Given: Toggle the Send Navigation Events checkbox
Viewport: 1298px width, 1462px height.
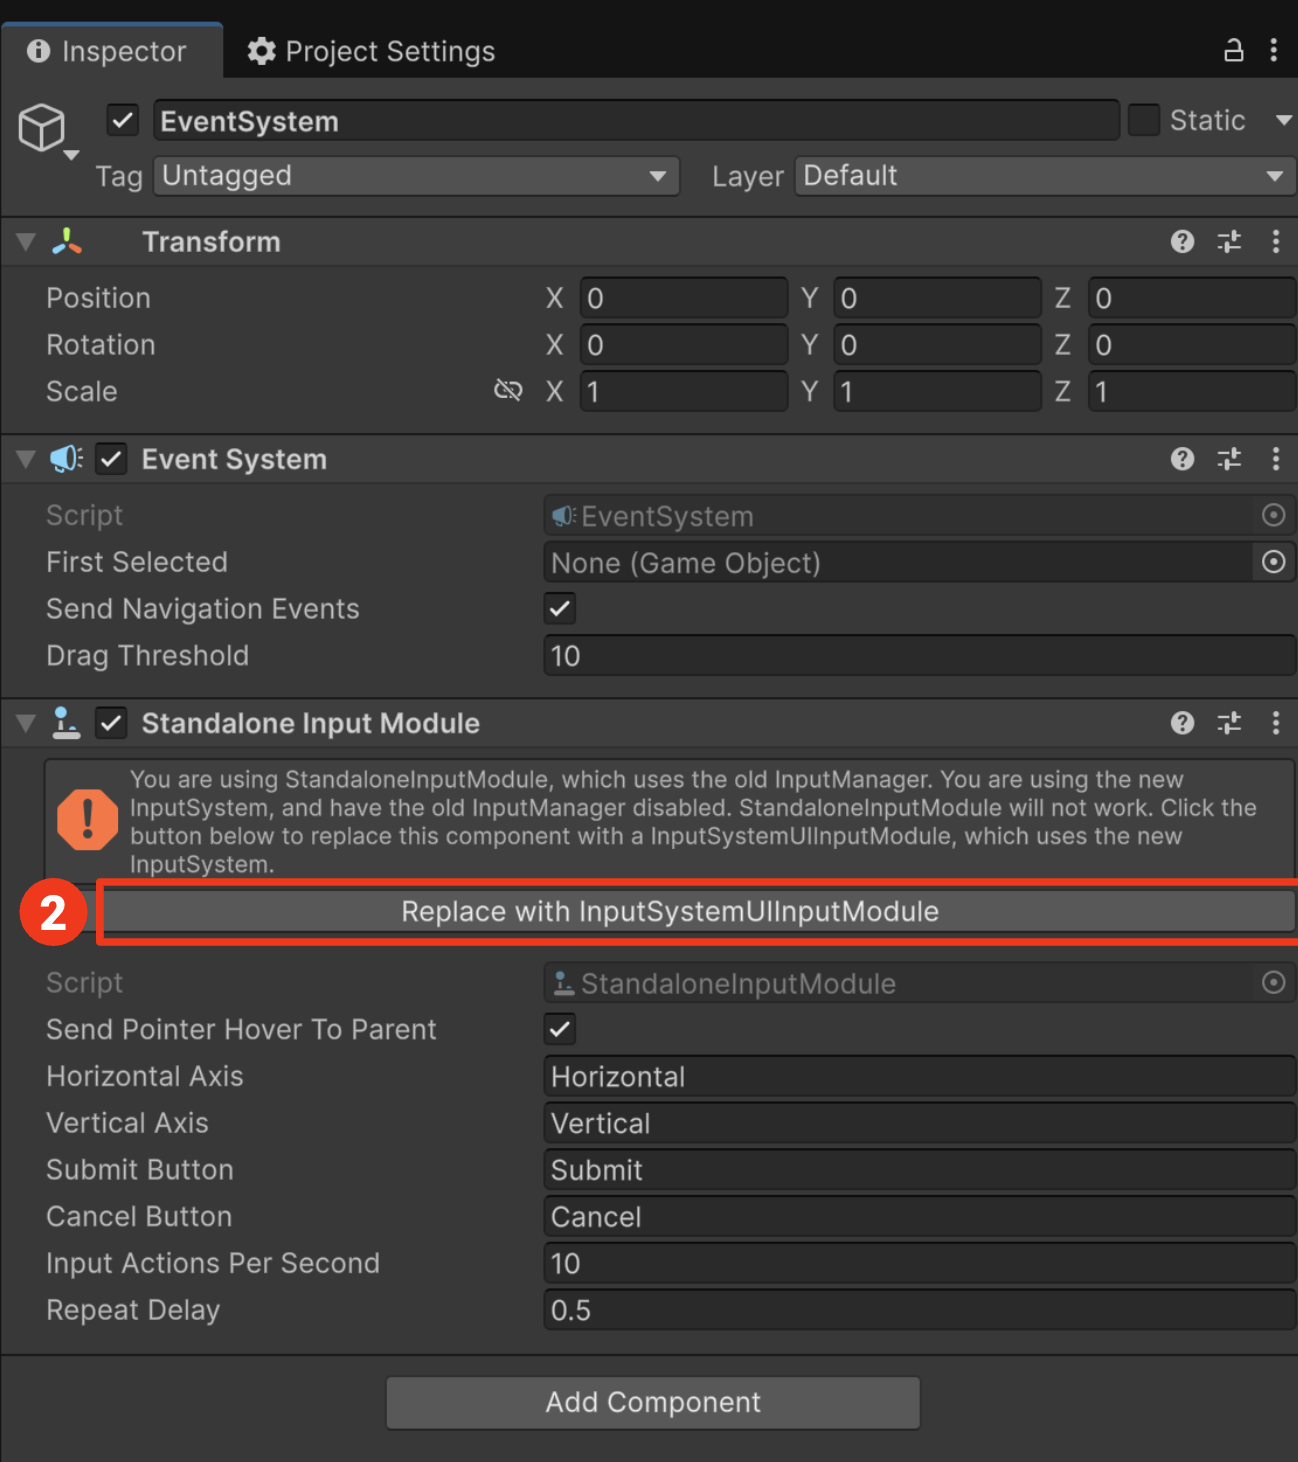Looking at the screenshot, I should click(560, 608).
